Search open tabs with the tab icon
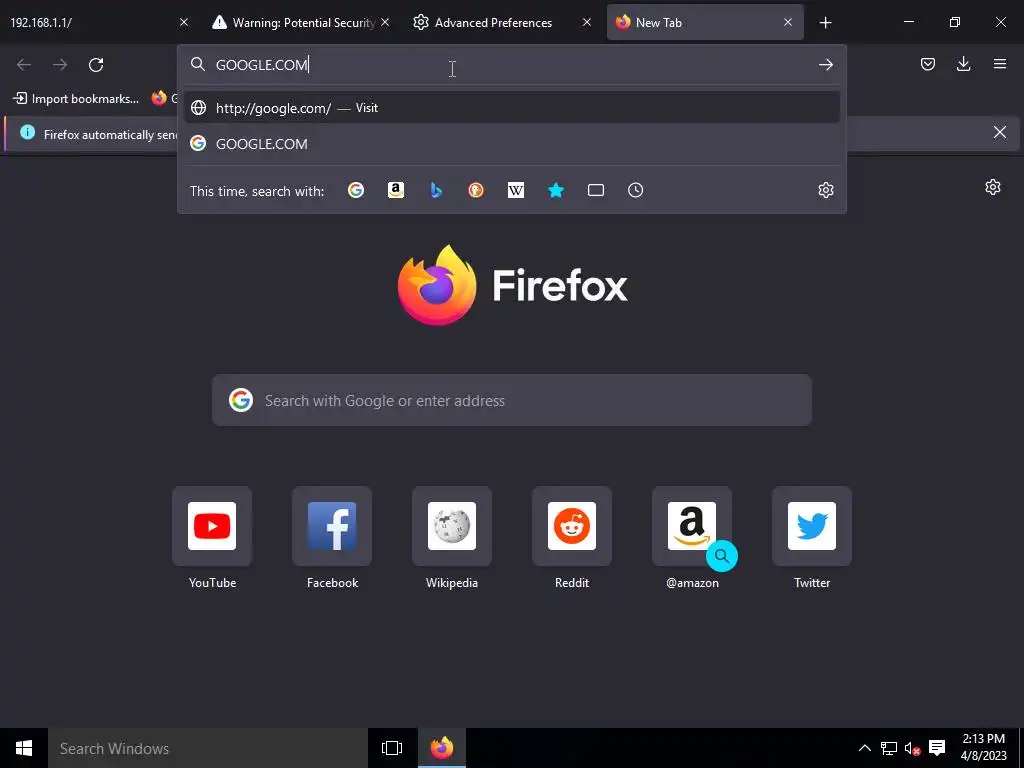This screenshot has width=1024, height=768. tap(596, 190)
